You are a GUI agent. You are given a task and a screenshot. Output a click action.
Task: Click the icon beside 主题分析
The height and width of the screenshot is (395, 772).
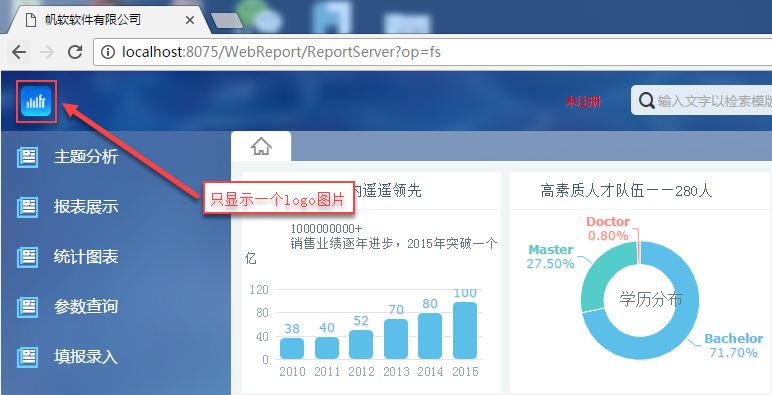[x=28, y=157]
